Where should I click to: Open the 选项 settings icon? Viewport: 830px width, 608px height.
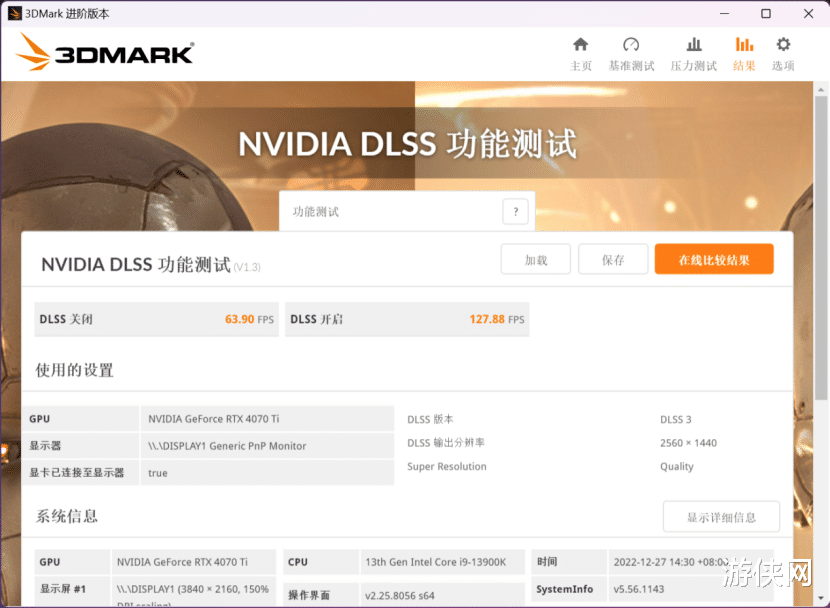point(782,45)
